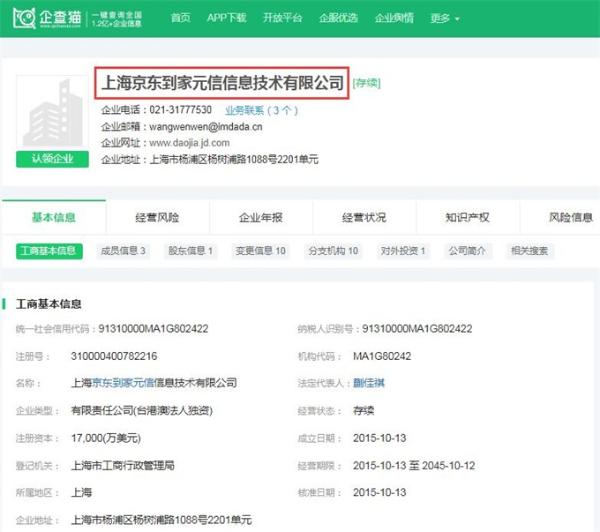Click the 纳税人识别号 value

[x=417, y=329]
